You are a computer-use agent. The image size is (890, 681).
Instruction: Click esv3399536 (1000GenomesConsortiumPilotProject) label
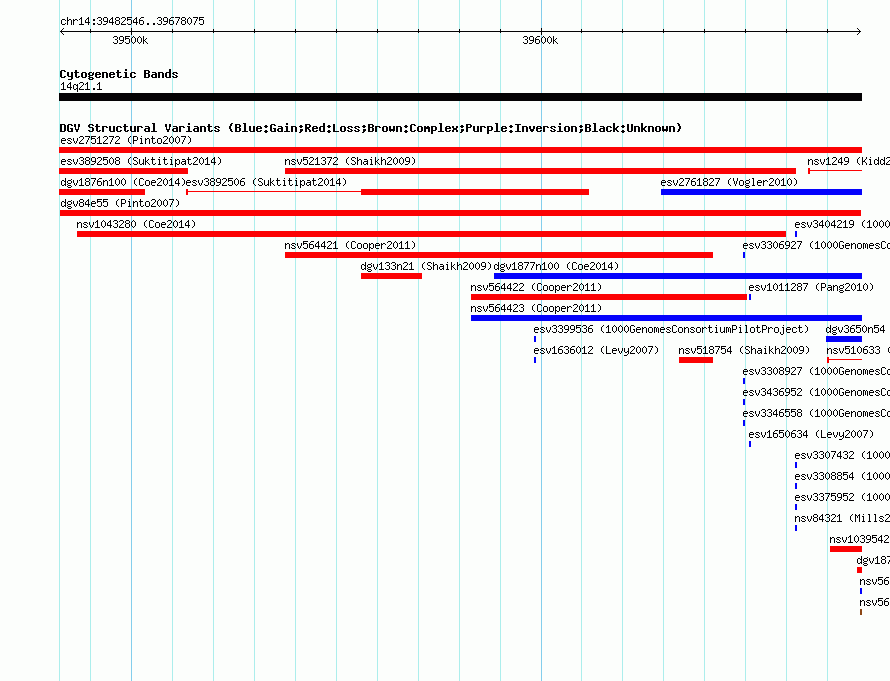point(671,329)
